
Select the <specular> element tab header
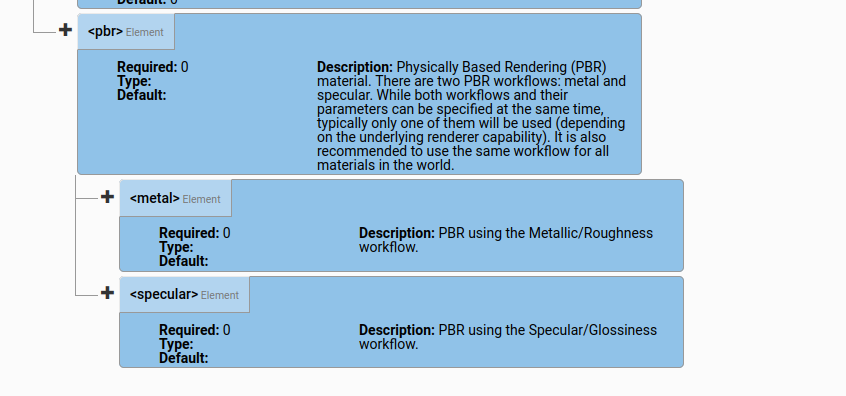pos(185,295)
